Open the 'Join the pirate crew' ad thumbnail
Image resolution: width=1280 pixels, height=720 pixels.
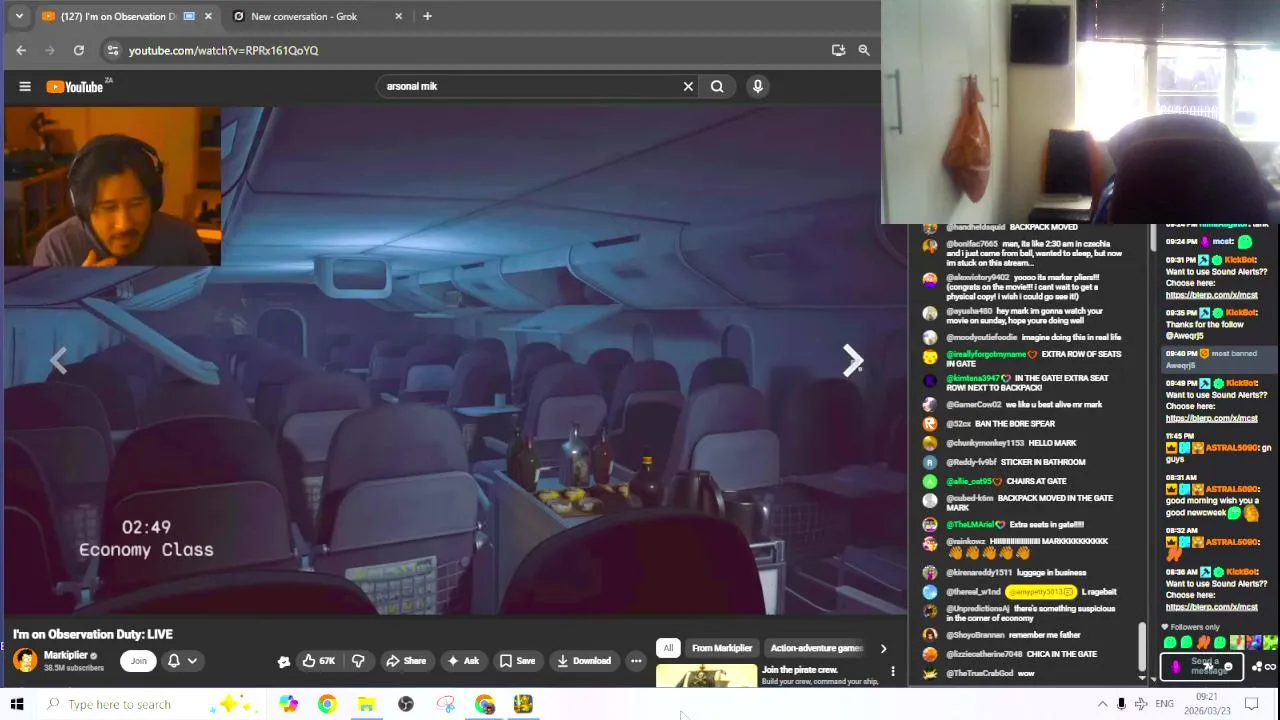pos(707,675)
